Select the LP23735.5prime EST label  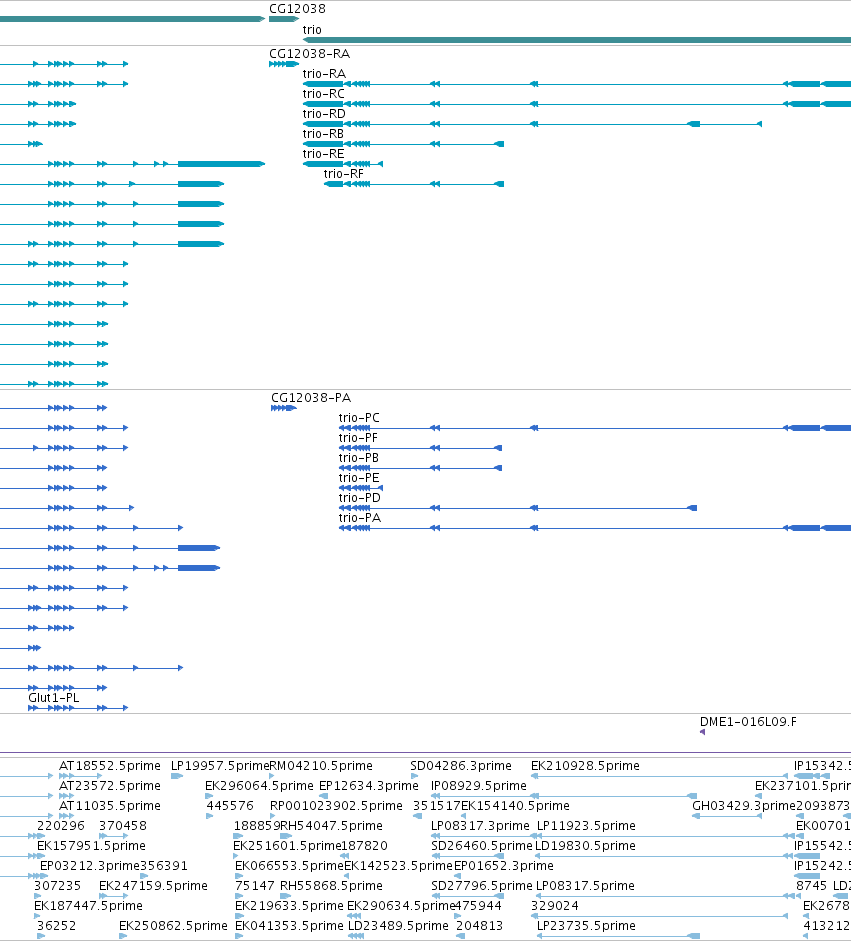(x=586, y=925)
